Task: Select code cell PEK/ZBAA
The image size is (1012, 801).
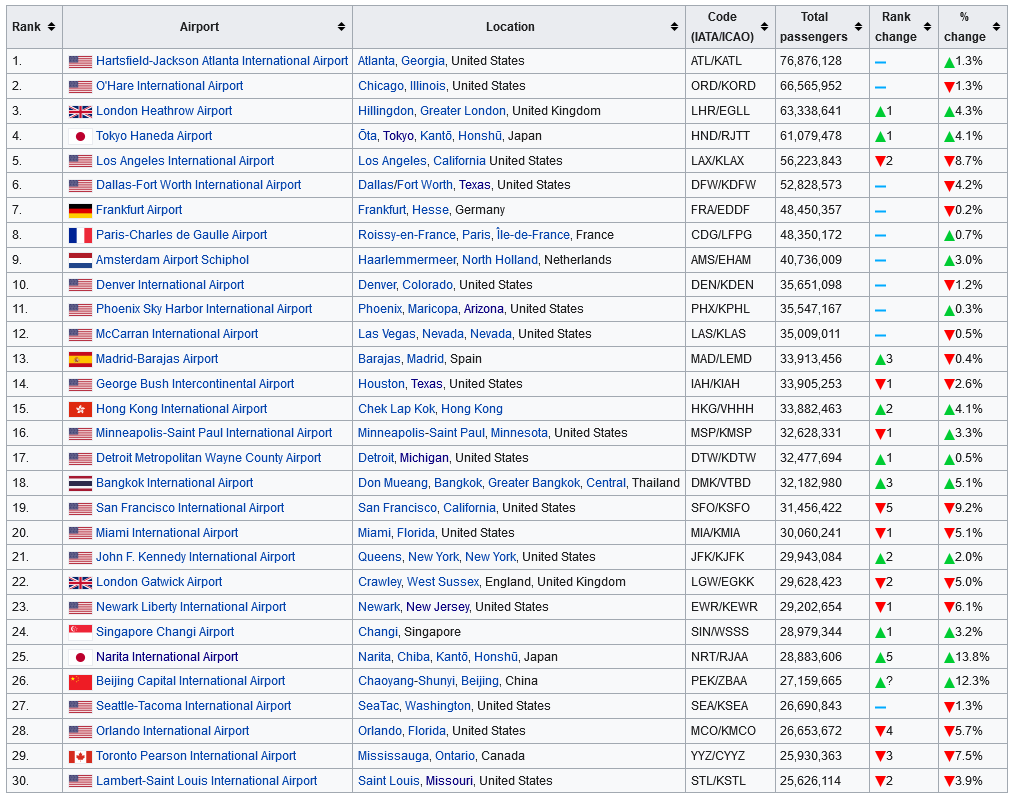Action: tap(719, 681)
